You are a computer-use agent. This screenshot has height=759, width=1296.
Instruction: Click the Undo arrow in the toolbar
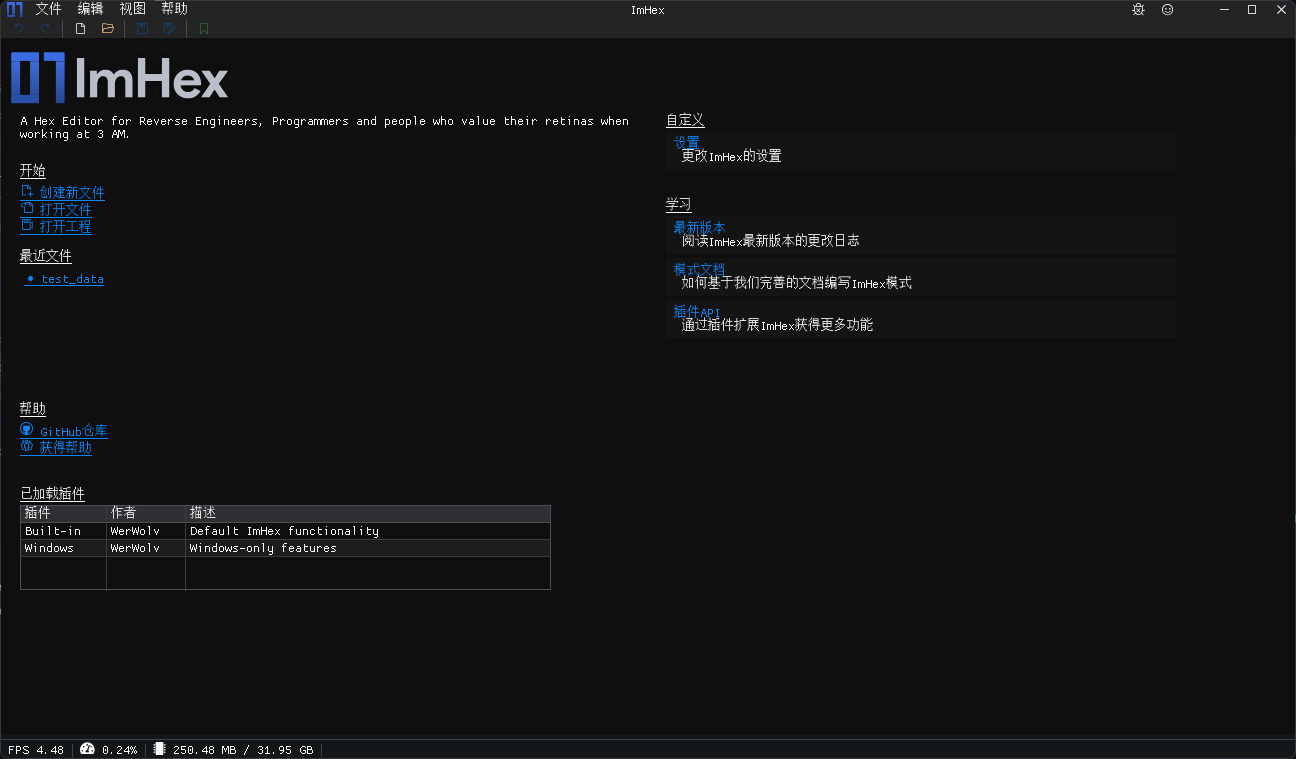pyautogui.click(x=19, y=28)
